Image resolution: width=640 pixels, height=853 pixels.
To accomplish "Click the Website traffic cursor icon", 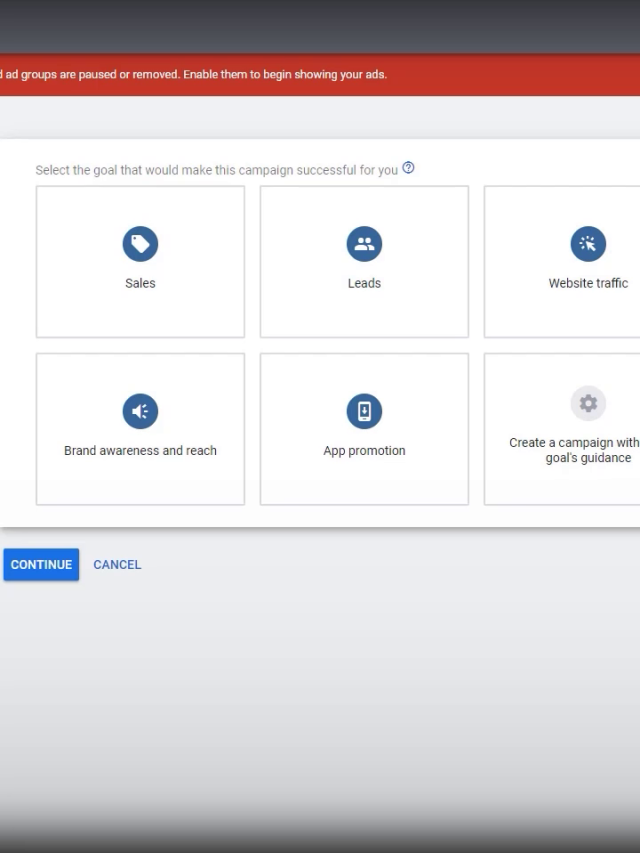I will click(x=588, y=243).
